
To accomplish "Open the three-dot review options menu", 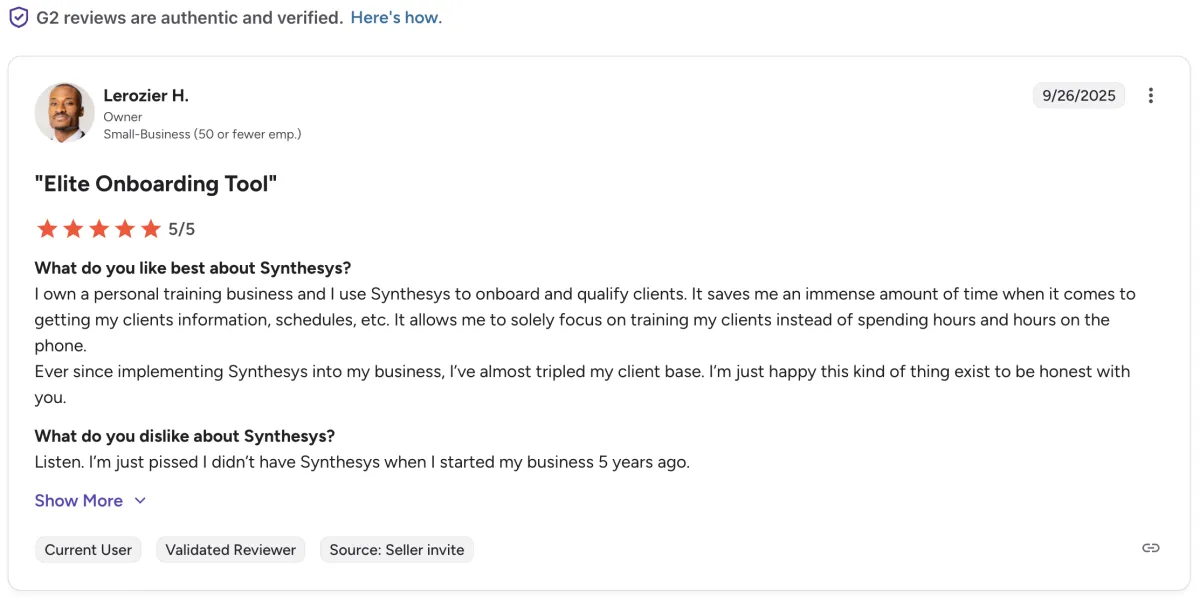I will click(x=1151, y=96).
